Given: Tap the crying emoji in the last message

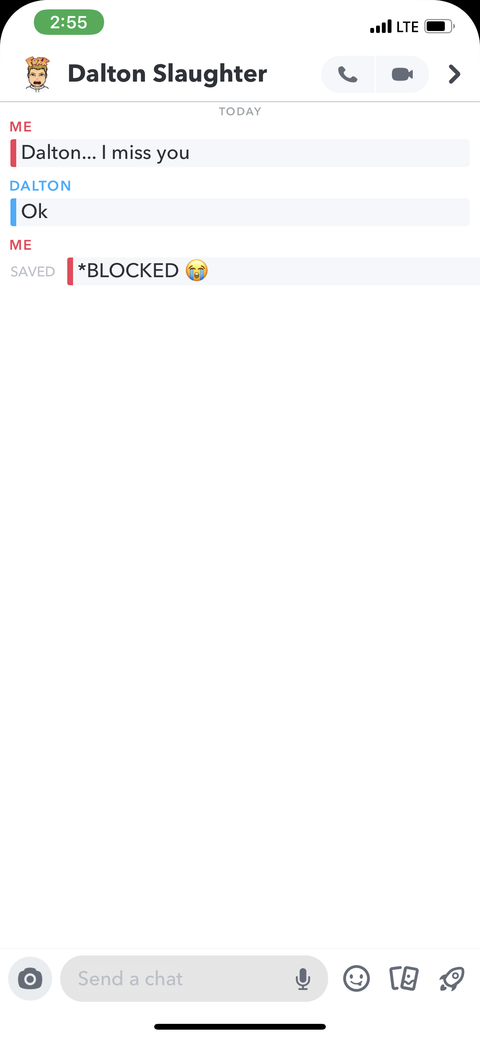Looking at the screenshot, I should 196,270.
